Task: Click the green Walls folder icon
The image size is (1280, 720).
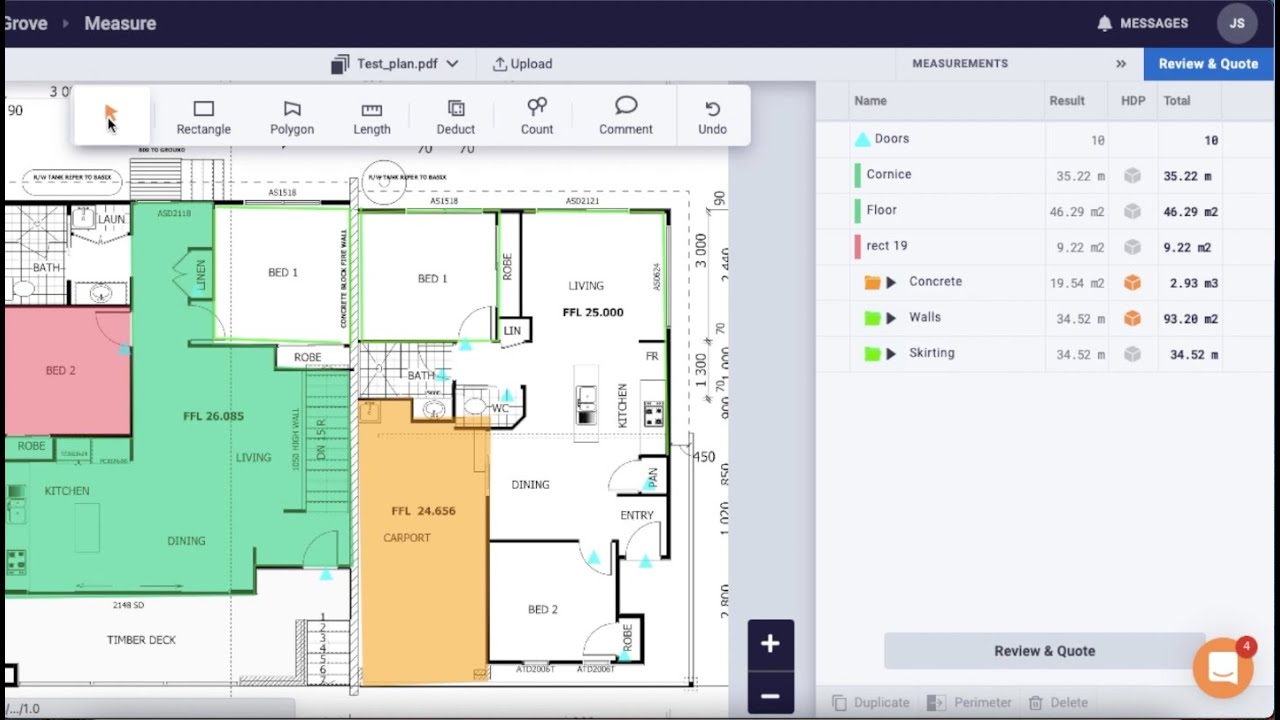Action: point(872,318)
